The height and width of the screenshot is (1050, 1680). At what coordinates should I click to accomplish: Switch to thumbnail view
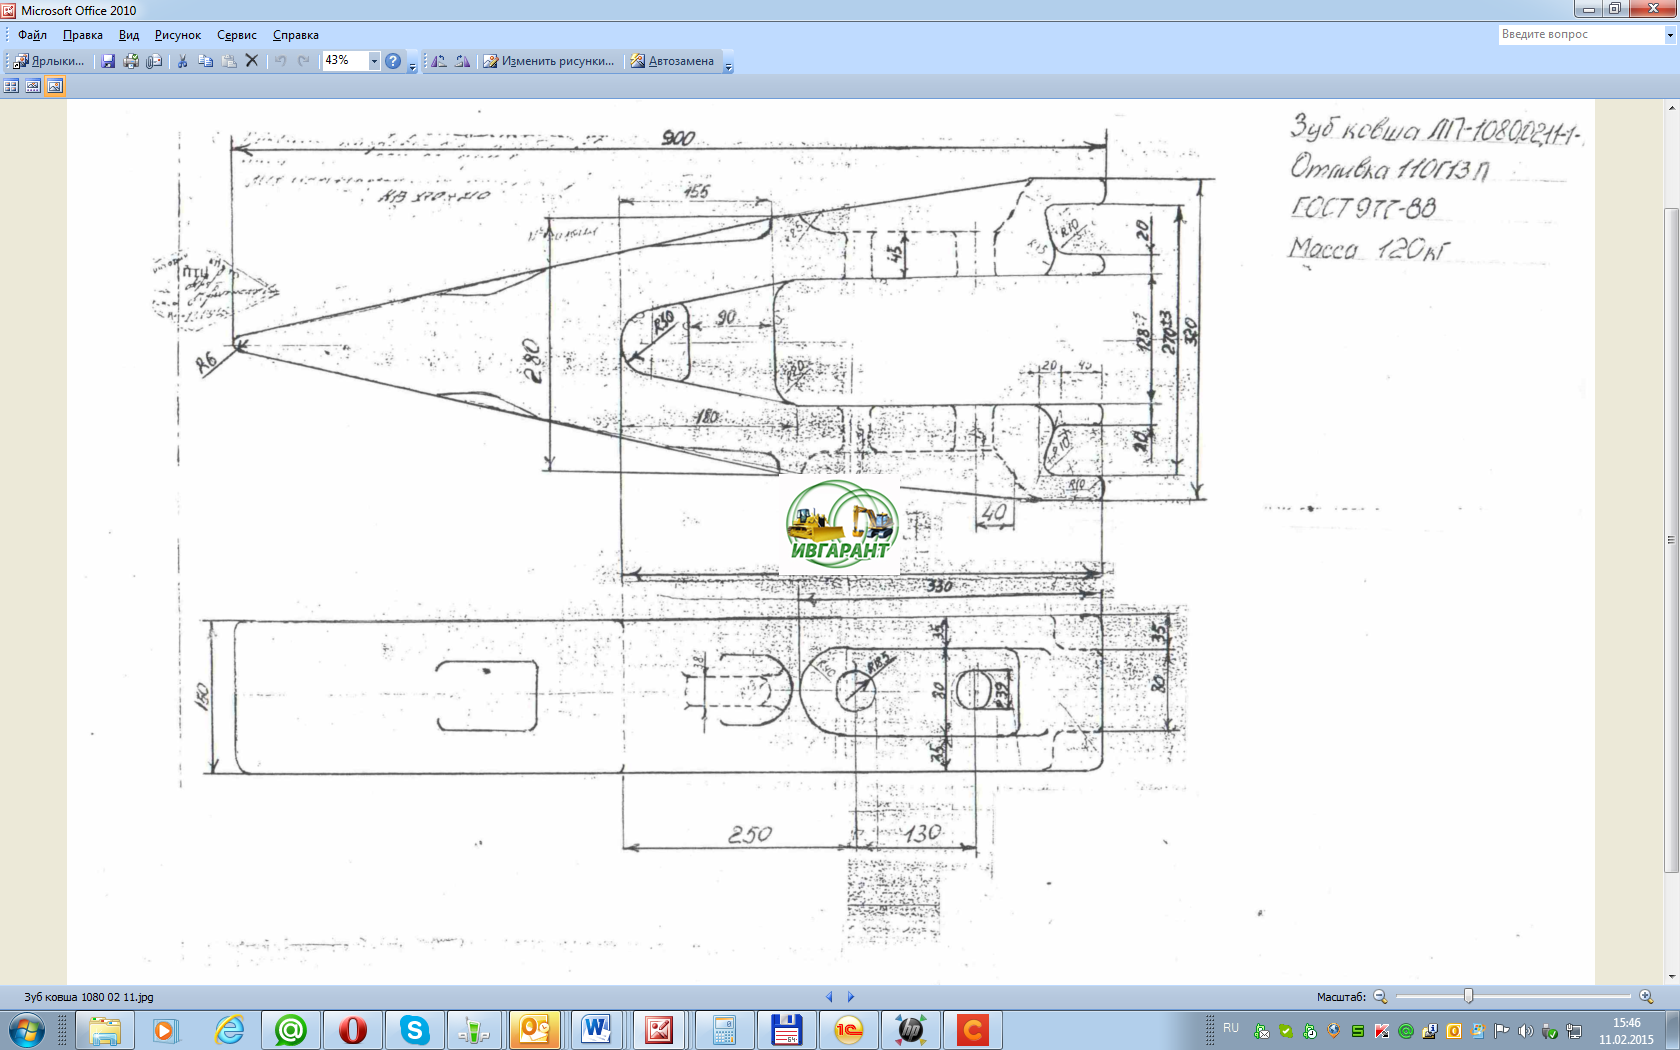pyautogui.click(x=11, y=86)
